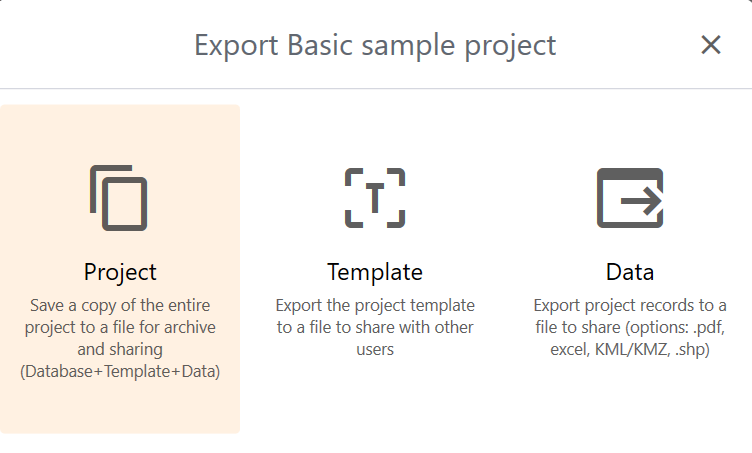
Task: Click the dialog title 'Export Basic sample project'
Action: (x=375, y=45)
